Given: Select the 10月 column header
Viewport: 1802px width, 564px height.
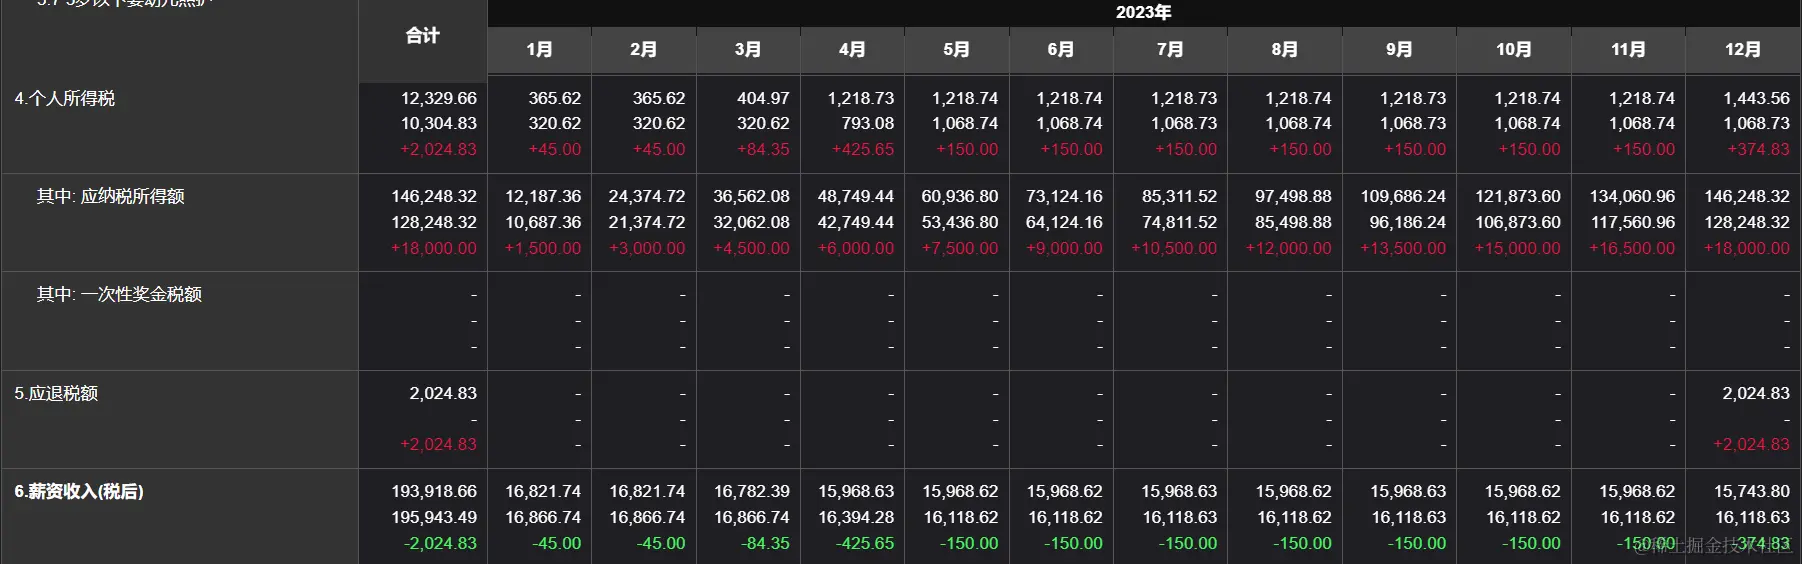Looking at the screenshot, I should coord(1513,50).
